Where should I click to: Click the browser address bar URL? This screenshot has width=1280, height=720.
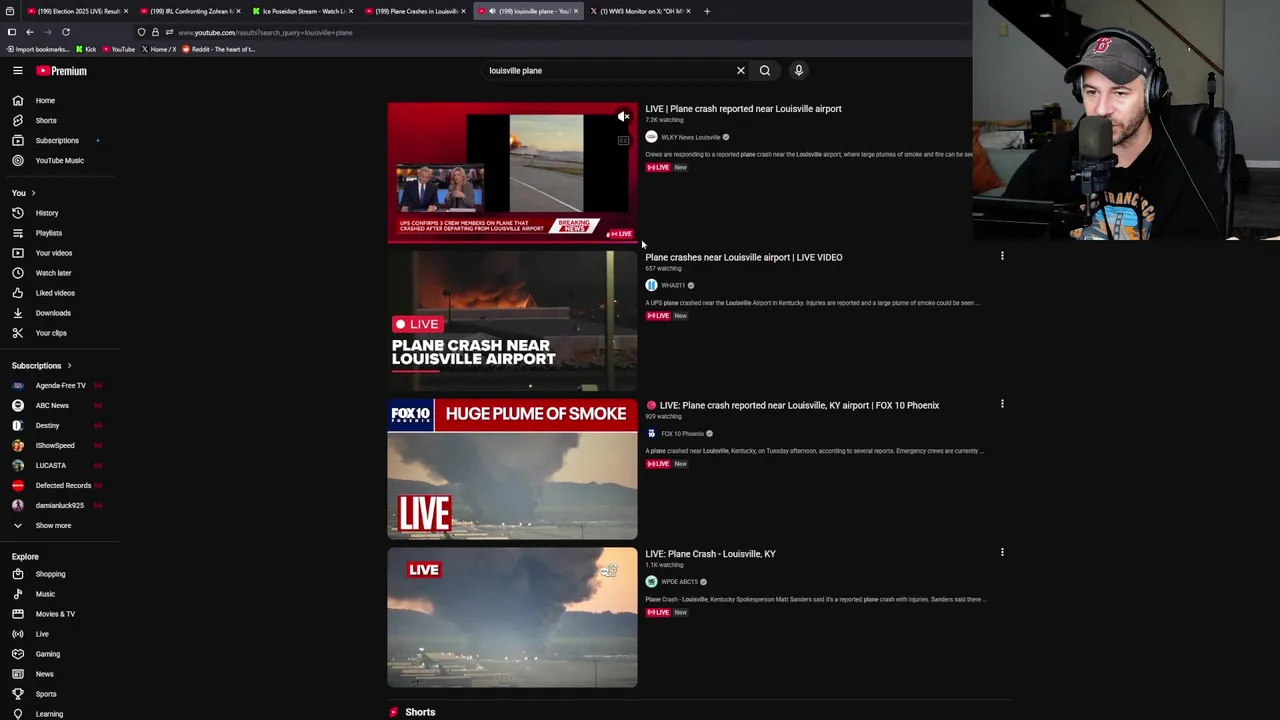click(x=265, y=33)
